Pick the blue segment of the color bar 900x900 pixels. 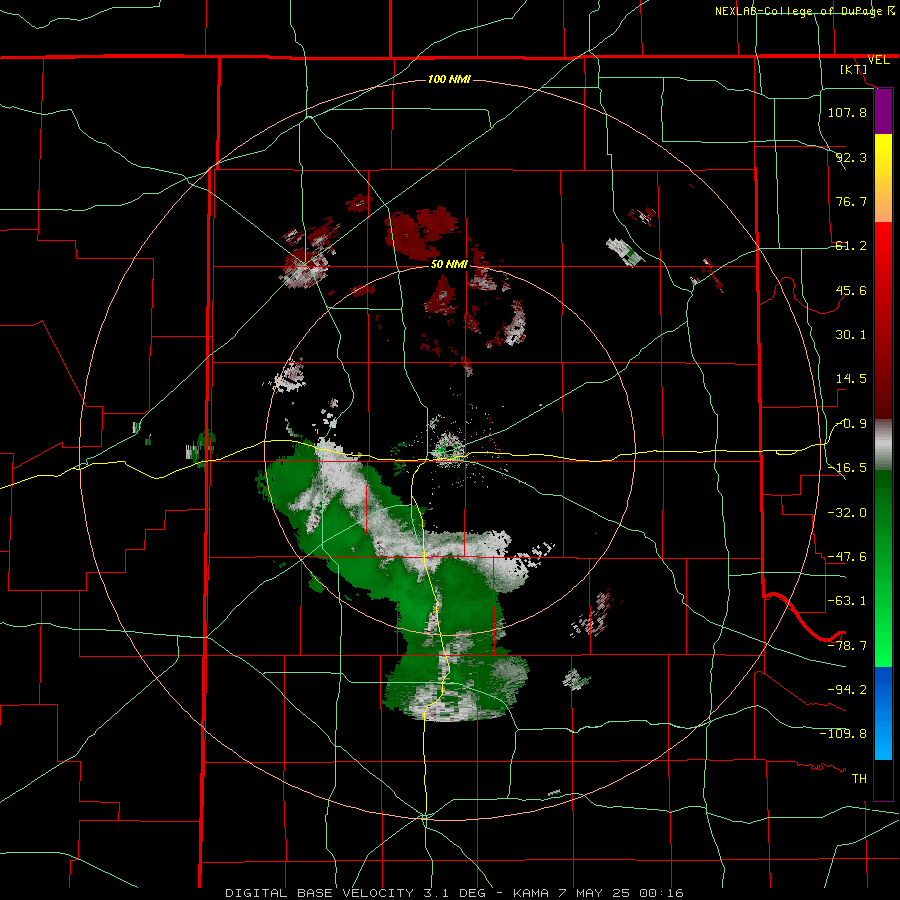click(x=883, y=713)
